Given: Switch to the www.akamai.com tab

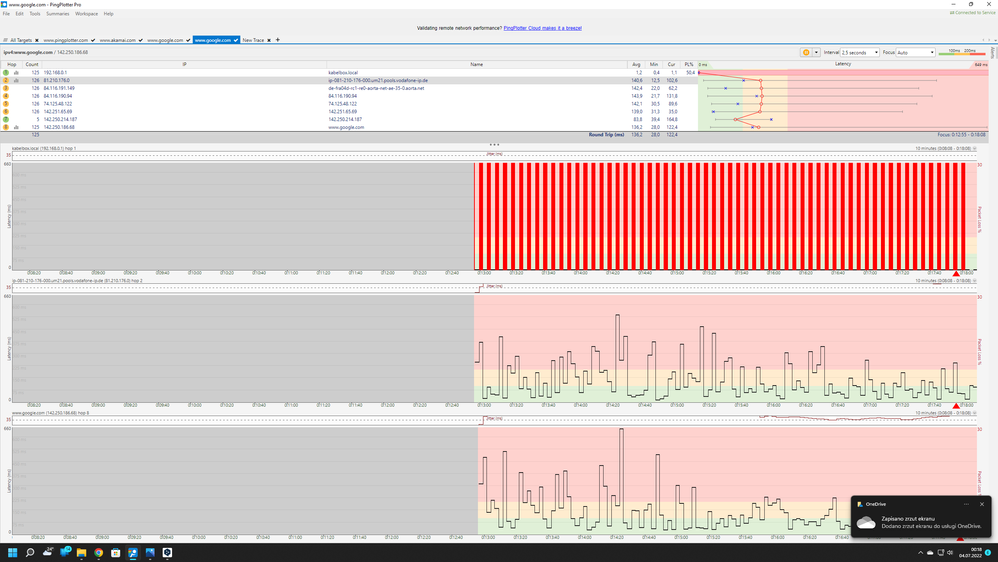Looking at the screenshot, I should 118,40.
